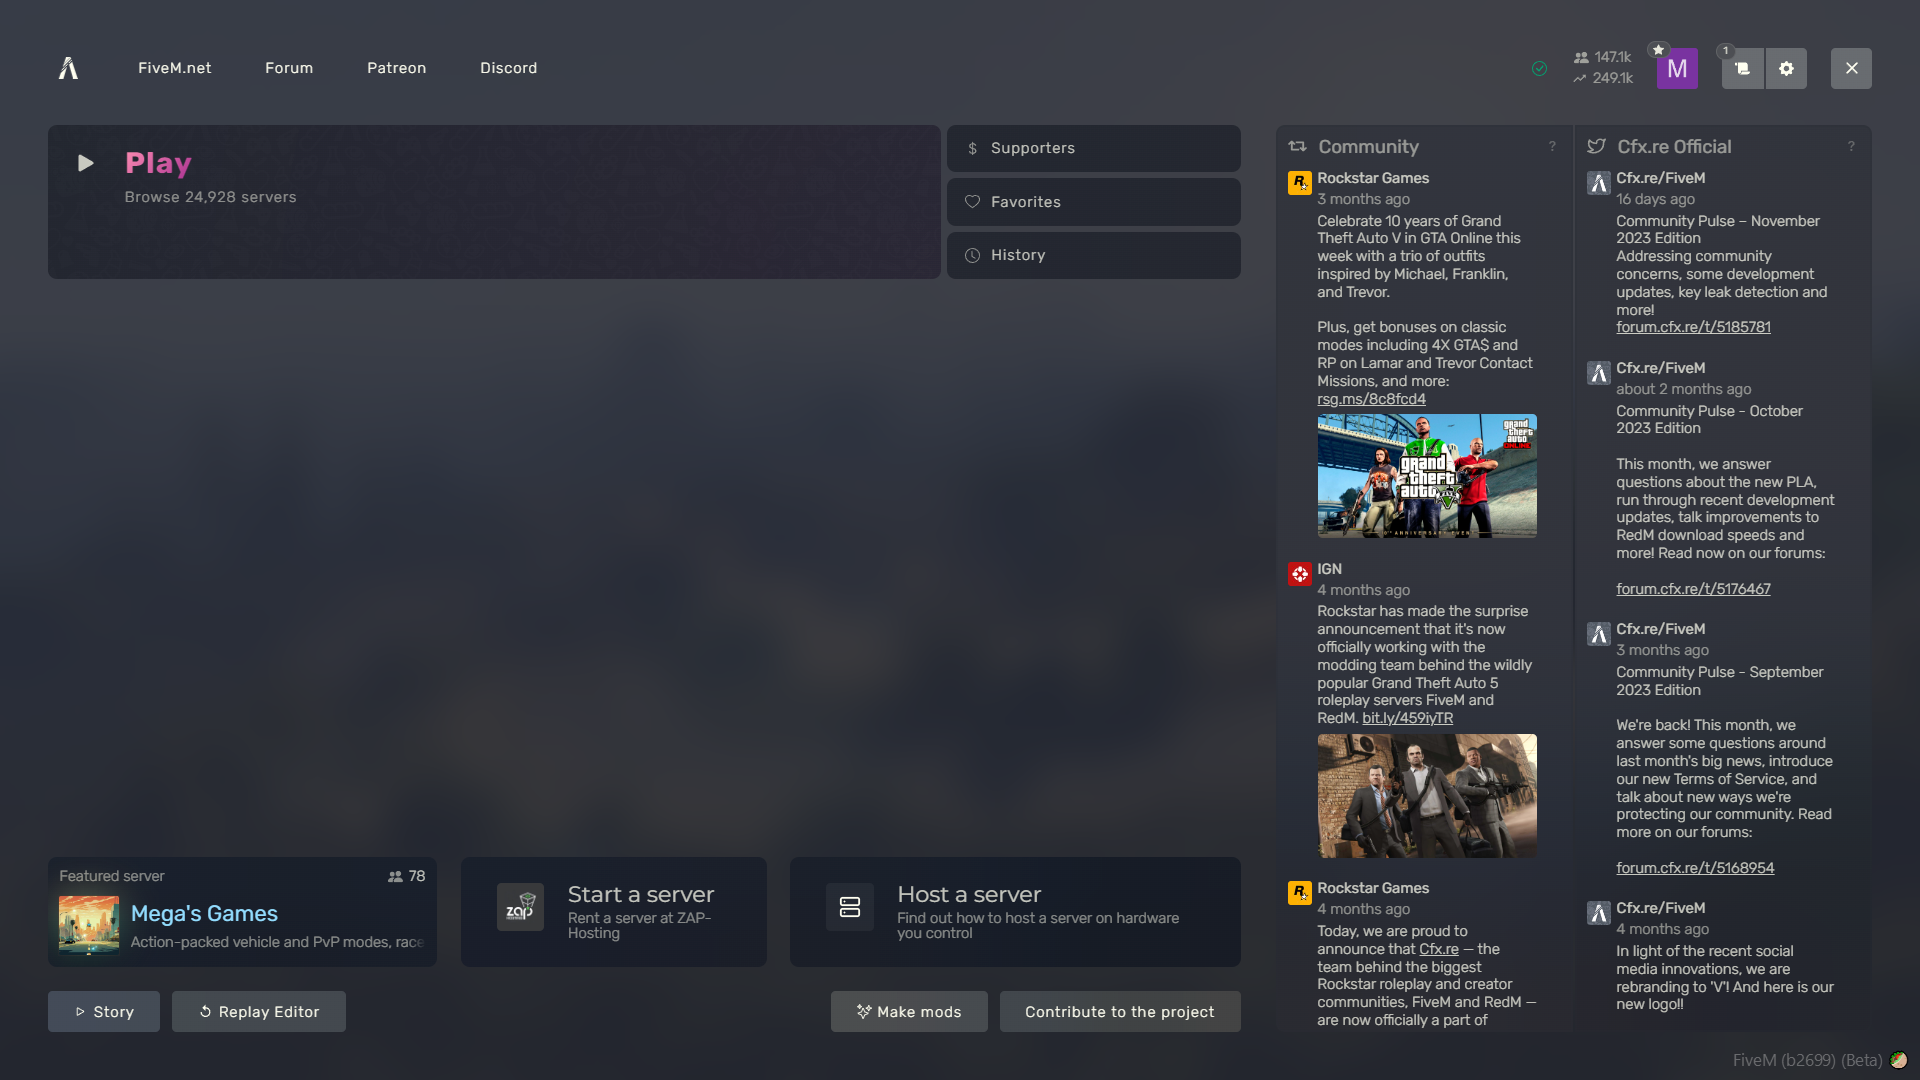Open the Forum menu link
Image resolution: width=1920 pixels, height=1080 pixels.
(289, 68)
